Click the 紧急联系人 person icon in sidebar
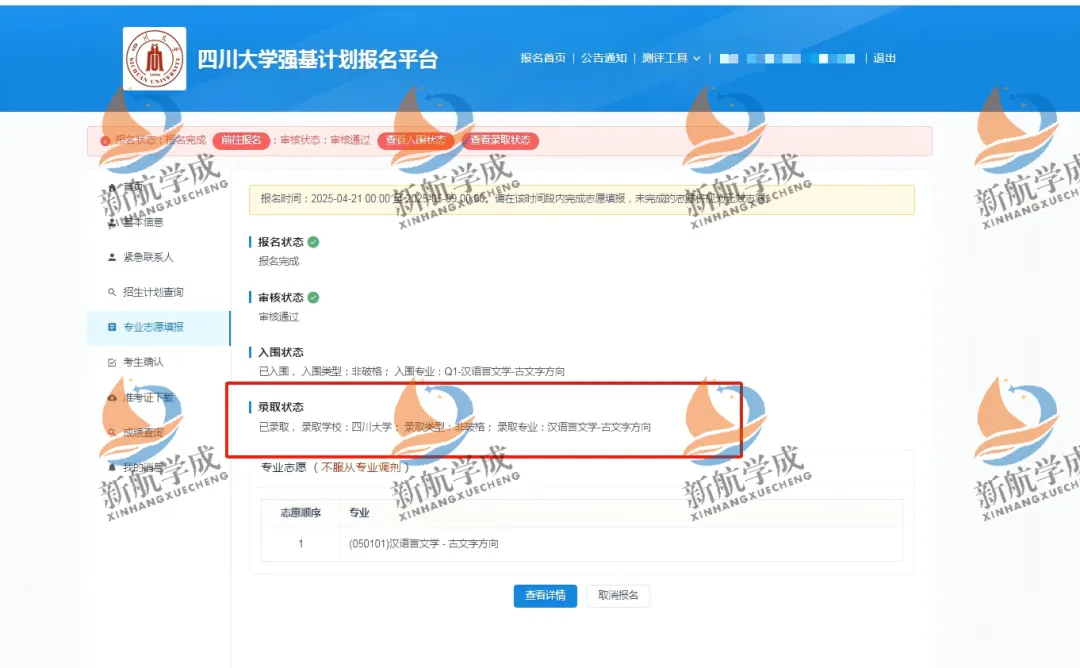This screenshot has height=668, width=1080. tap(112, 257)
